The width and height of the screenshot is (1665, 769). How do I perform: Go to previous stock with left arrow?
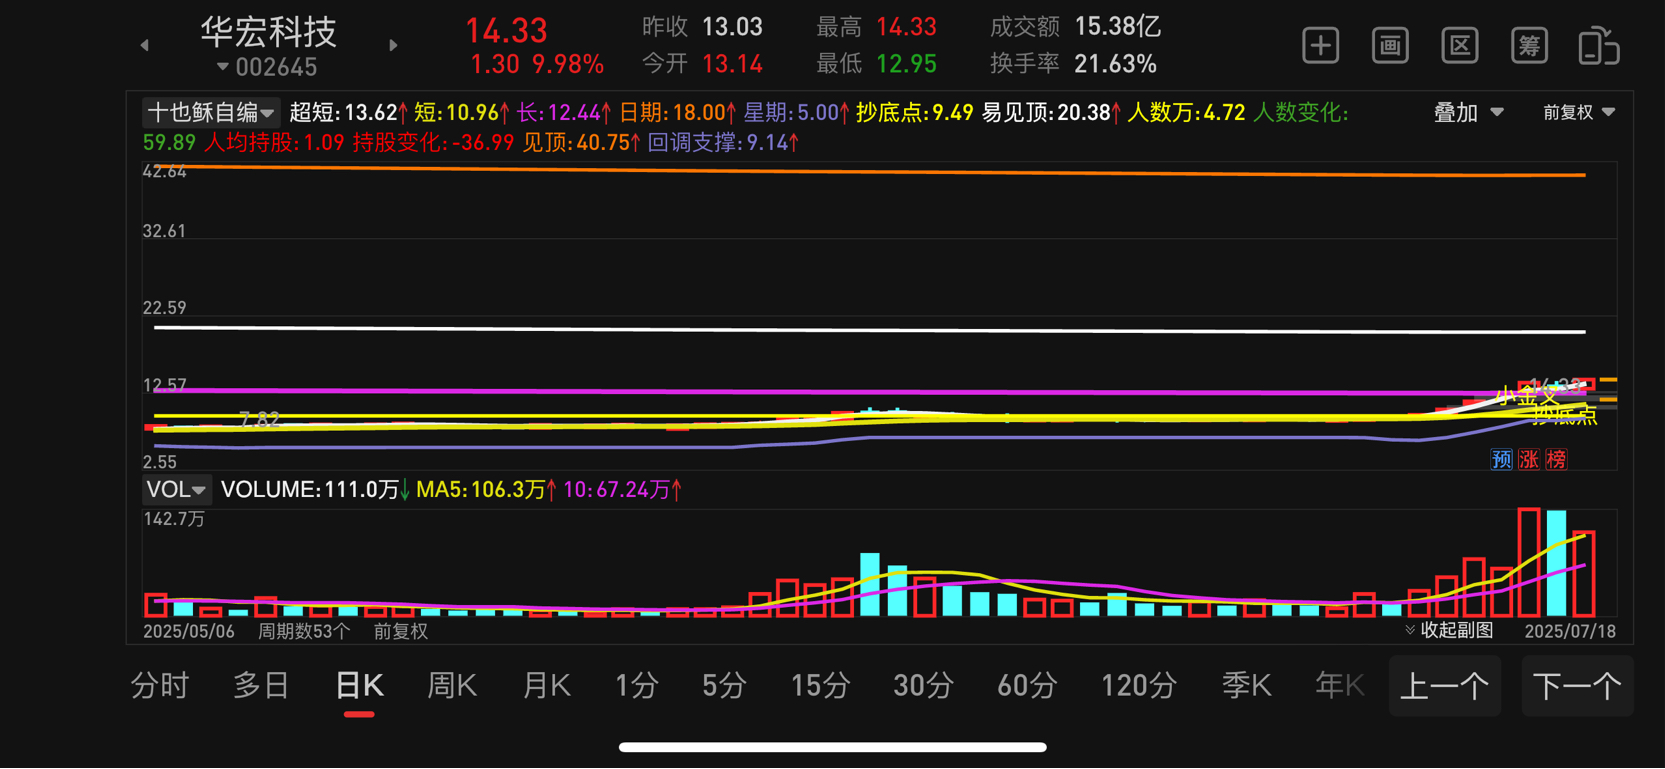pyautogui.click(x=145, y=45)
